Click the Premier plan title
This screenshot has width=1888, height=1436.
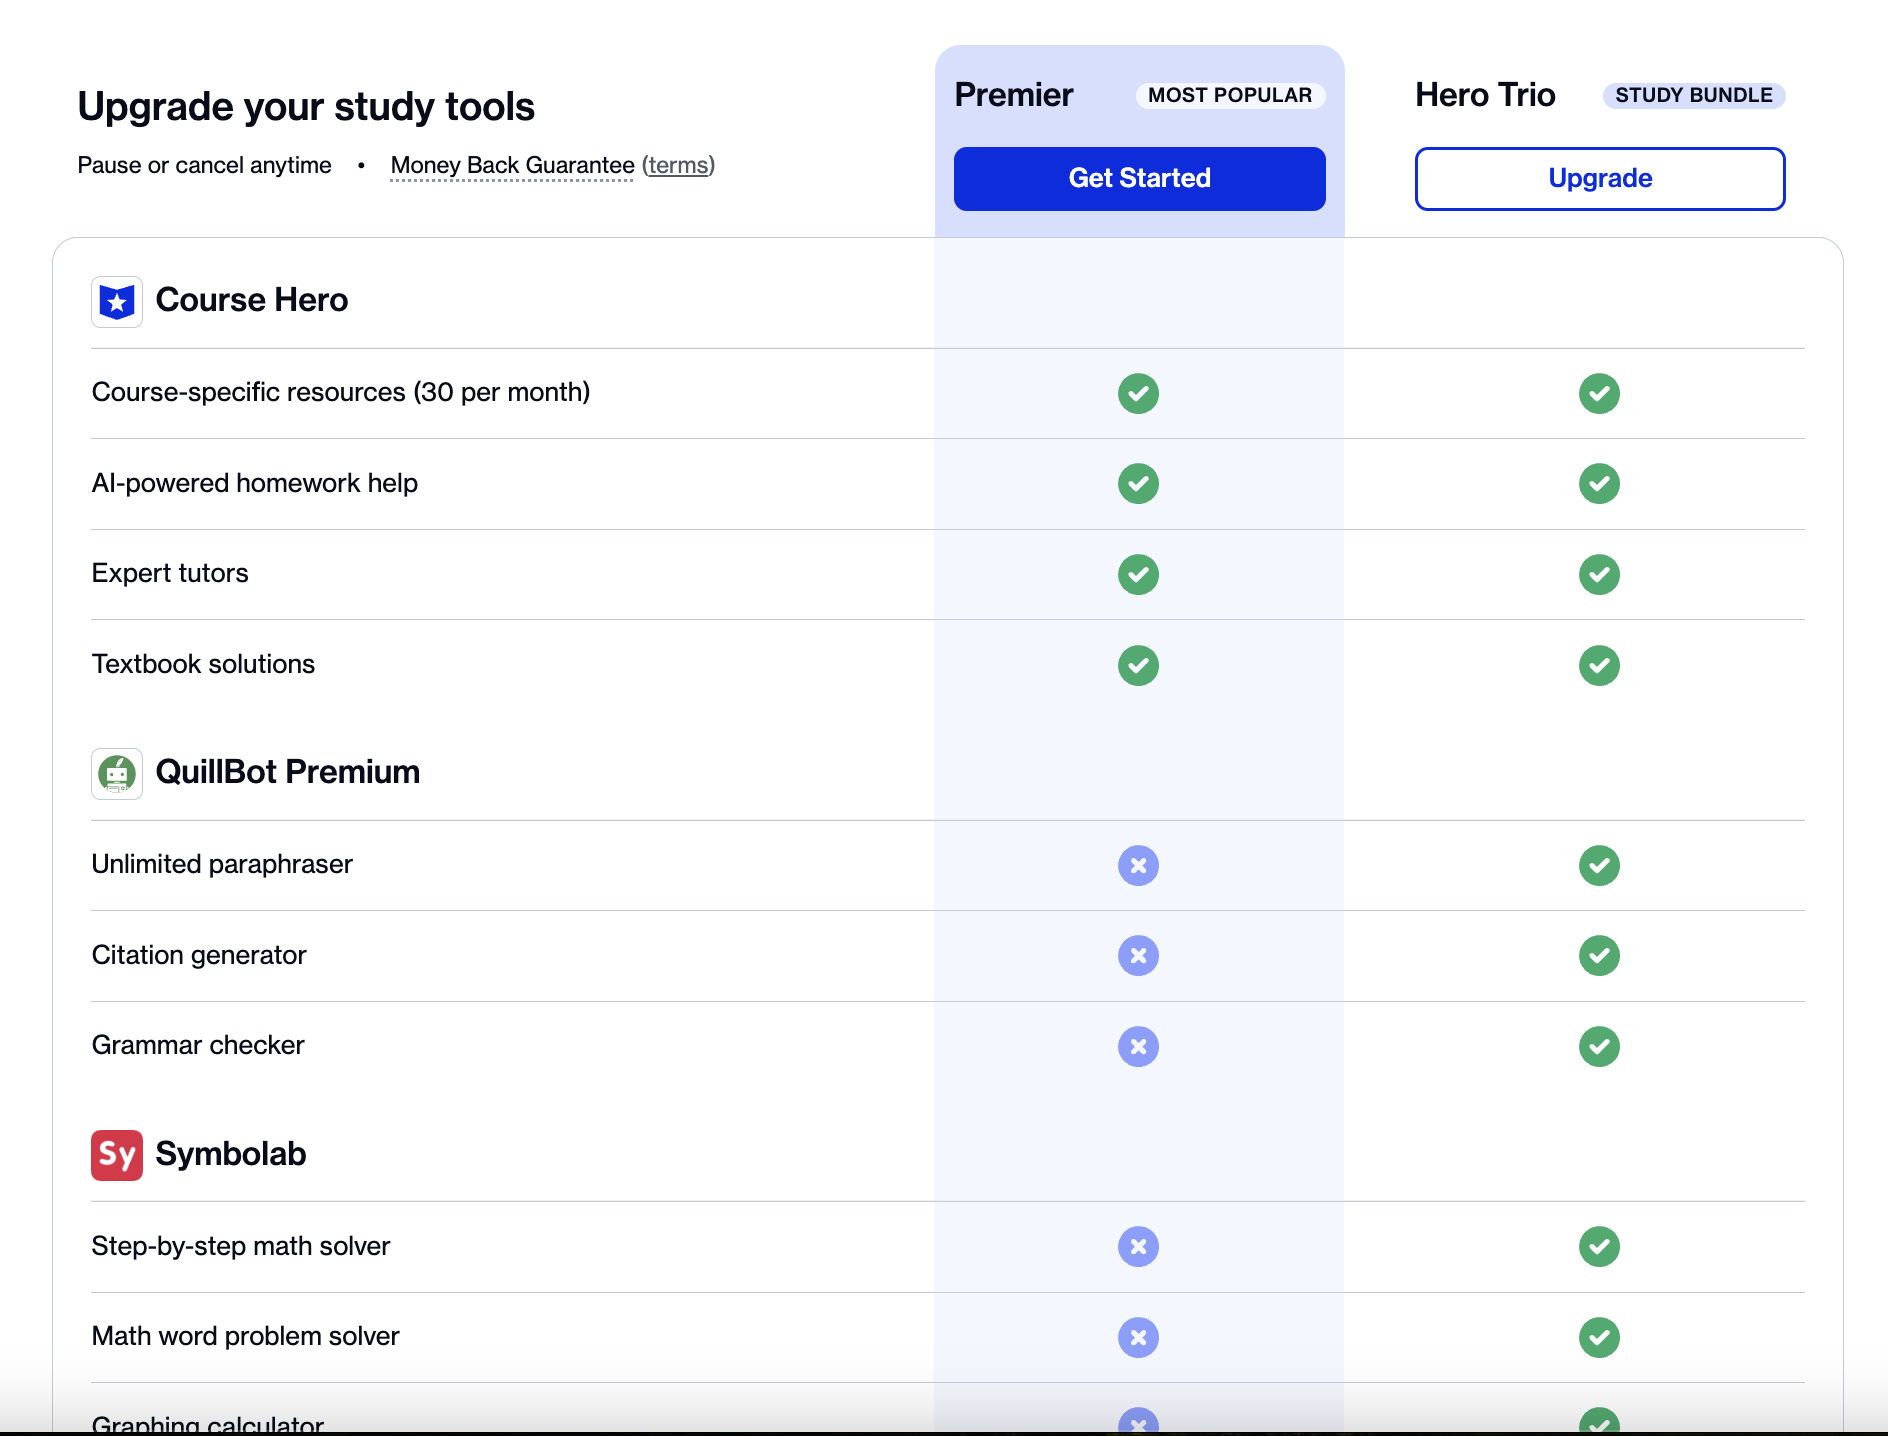point(1013,94)
